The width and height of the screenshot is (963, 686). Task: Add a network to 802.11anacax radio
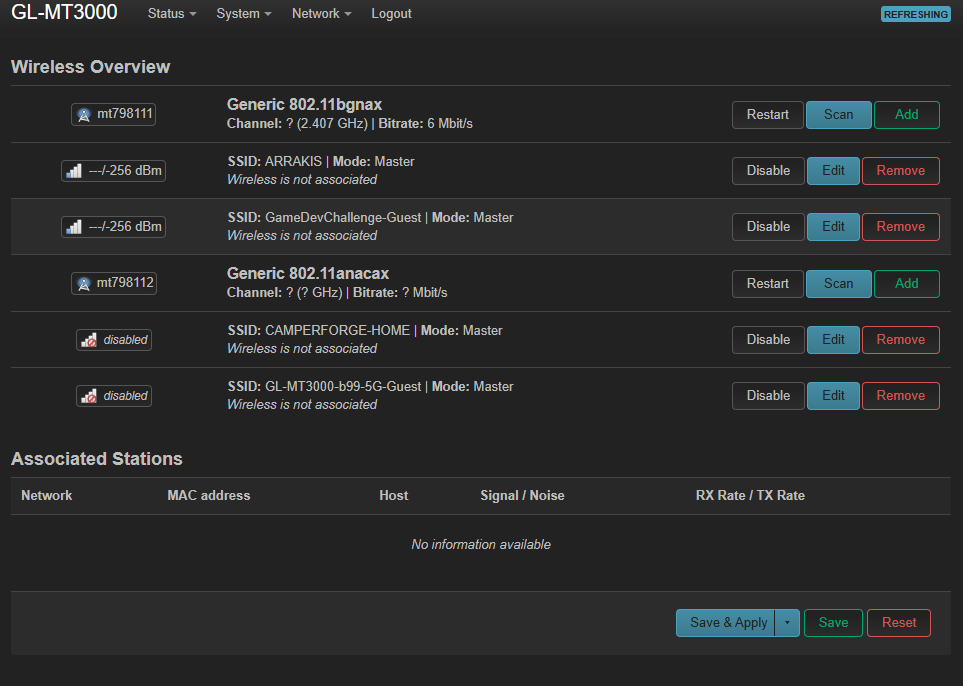[x=906, y=284]
